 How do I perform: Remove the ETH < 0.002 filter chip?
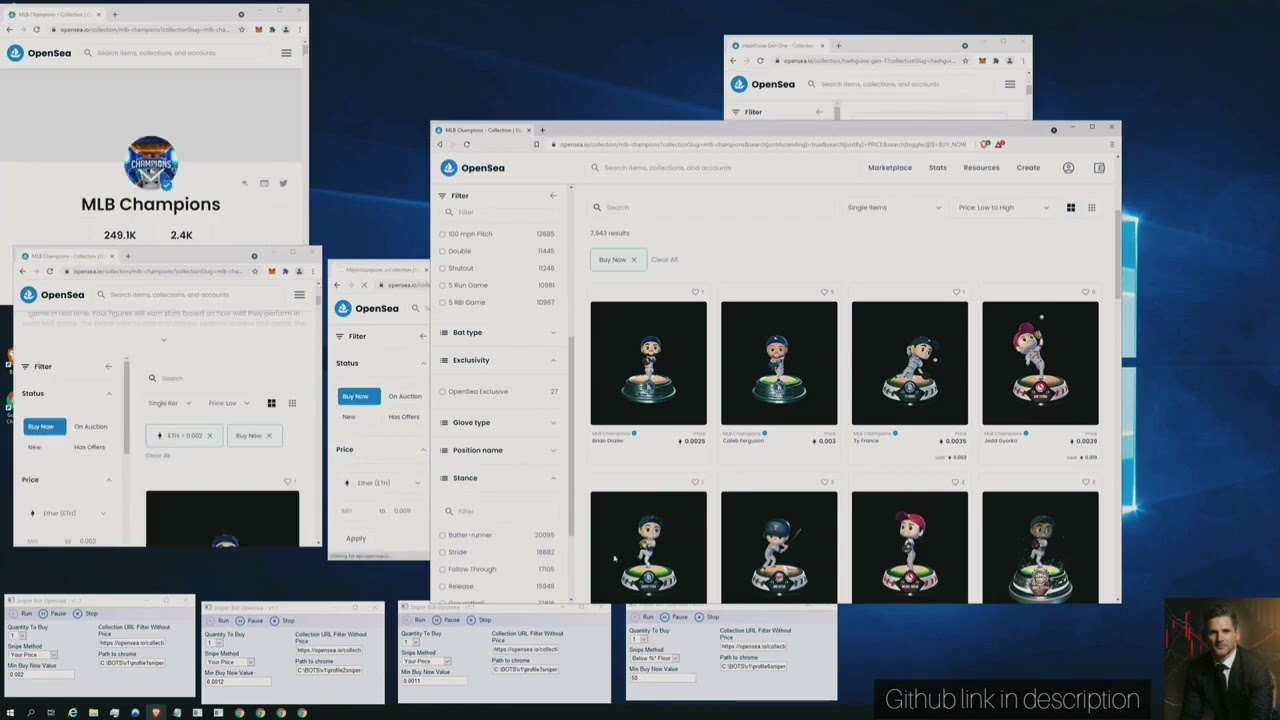coord(209,436)
